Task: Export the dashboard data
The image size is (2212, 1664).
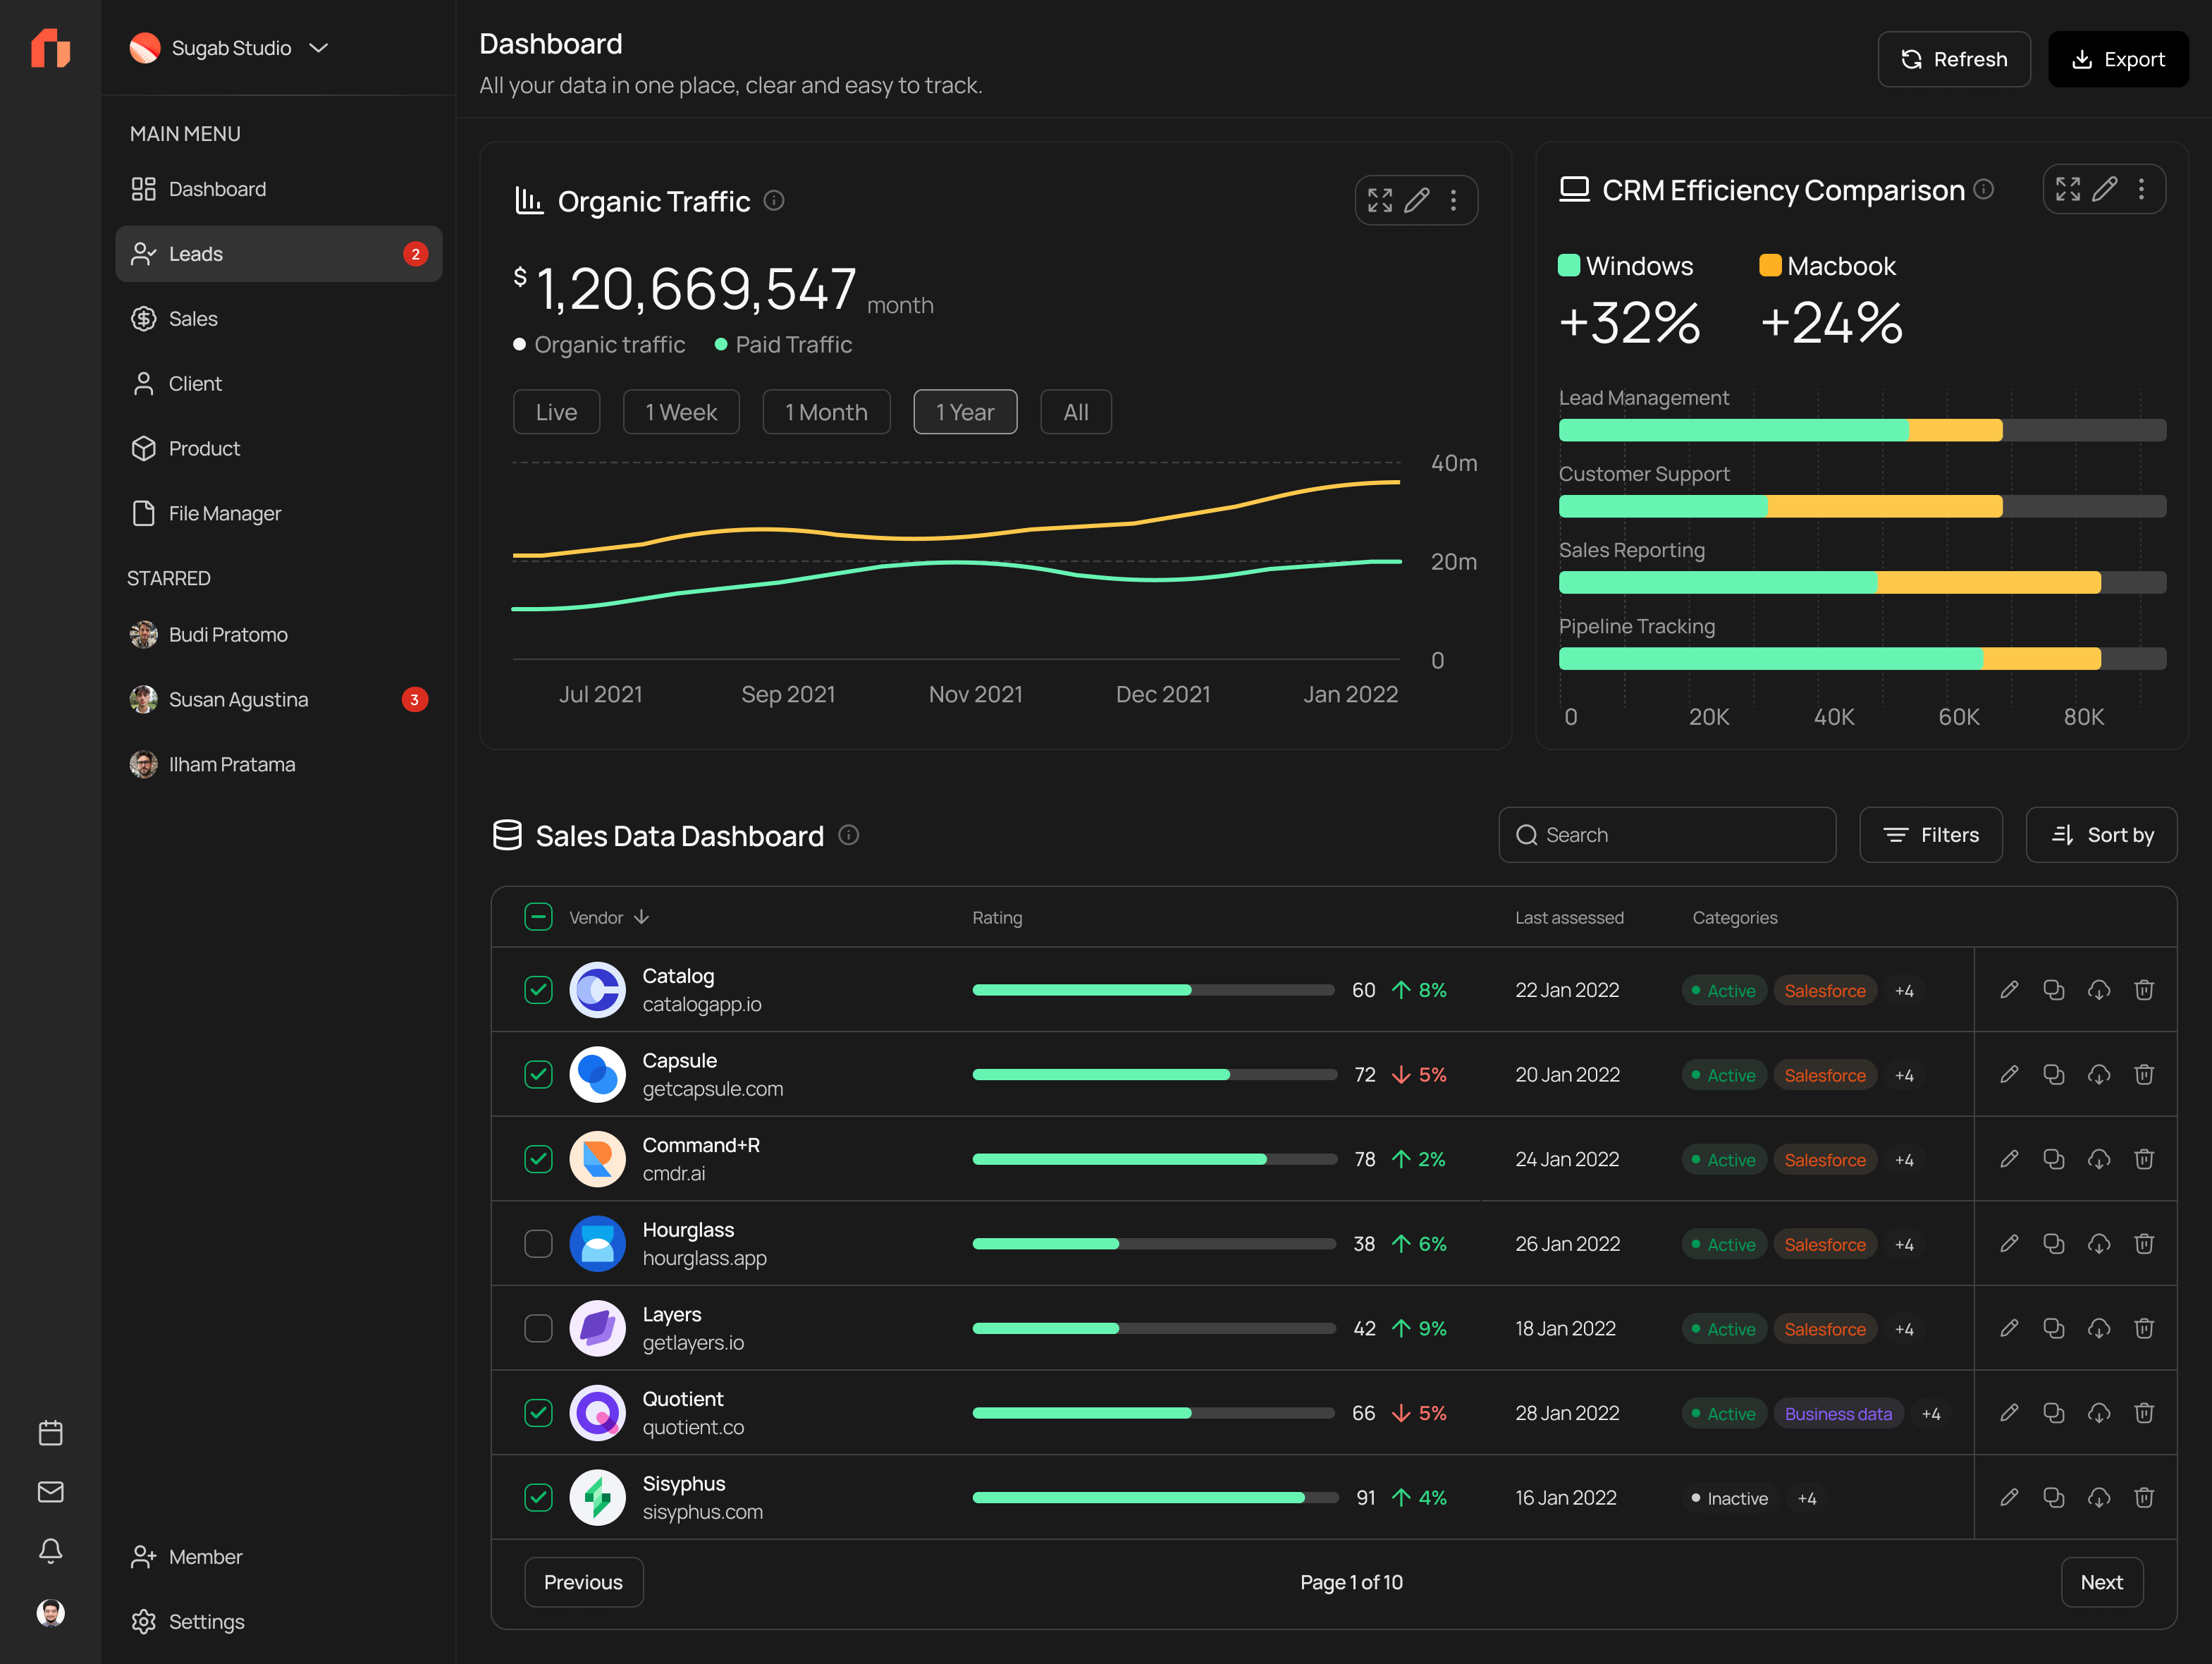Action: coord(2118,58)
